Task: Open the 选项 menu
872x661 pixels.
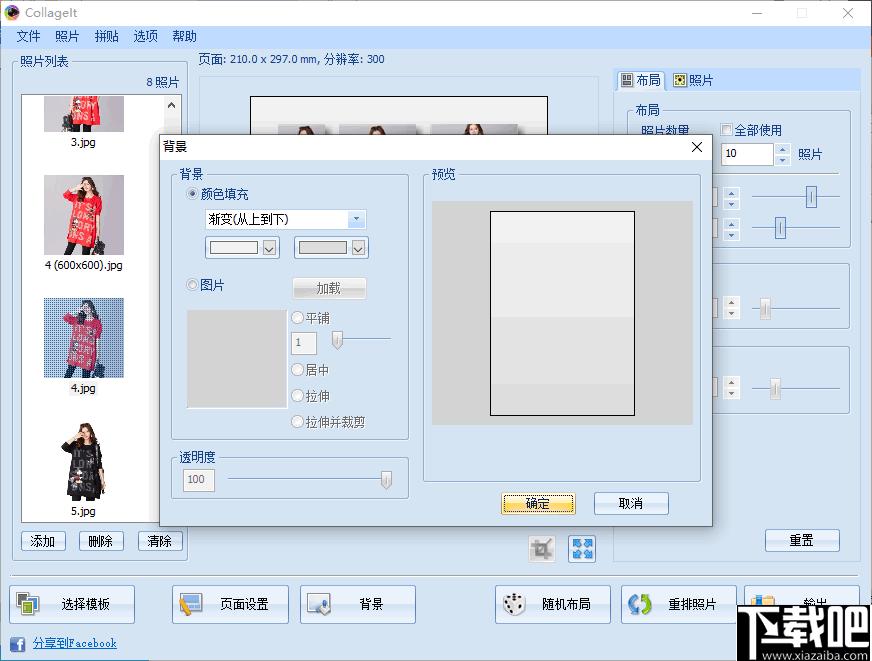Action: click(x=145, y=36)
